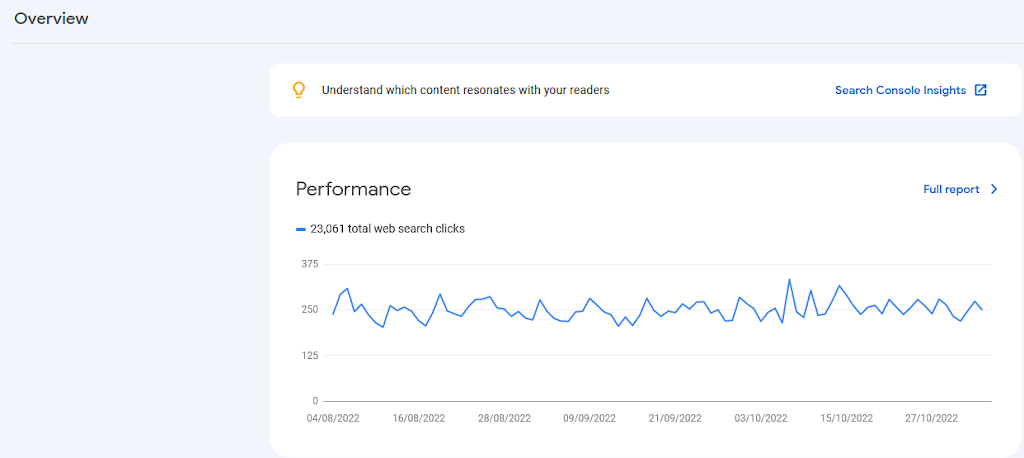Screen dimensions: 1024x458
Task: Click the 04/08/2022 date on the axis
Action: pyautogui.click(x=333, y=419)
